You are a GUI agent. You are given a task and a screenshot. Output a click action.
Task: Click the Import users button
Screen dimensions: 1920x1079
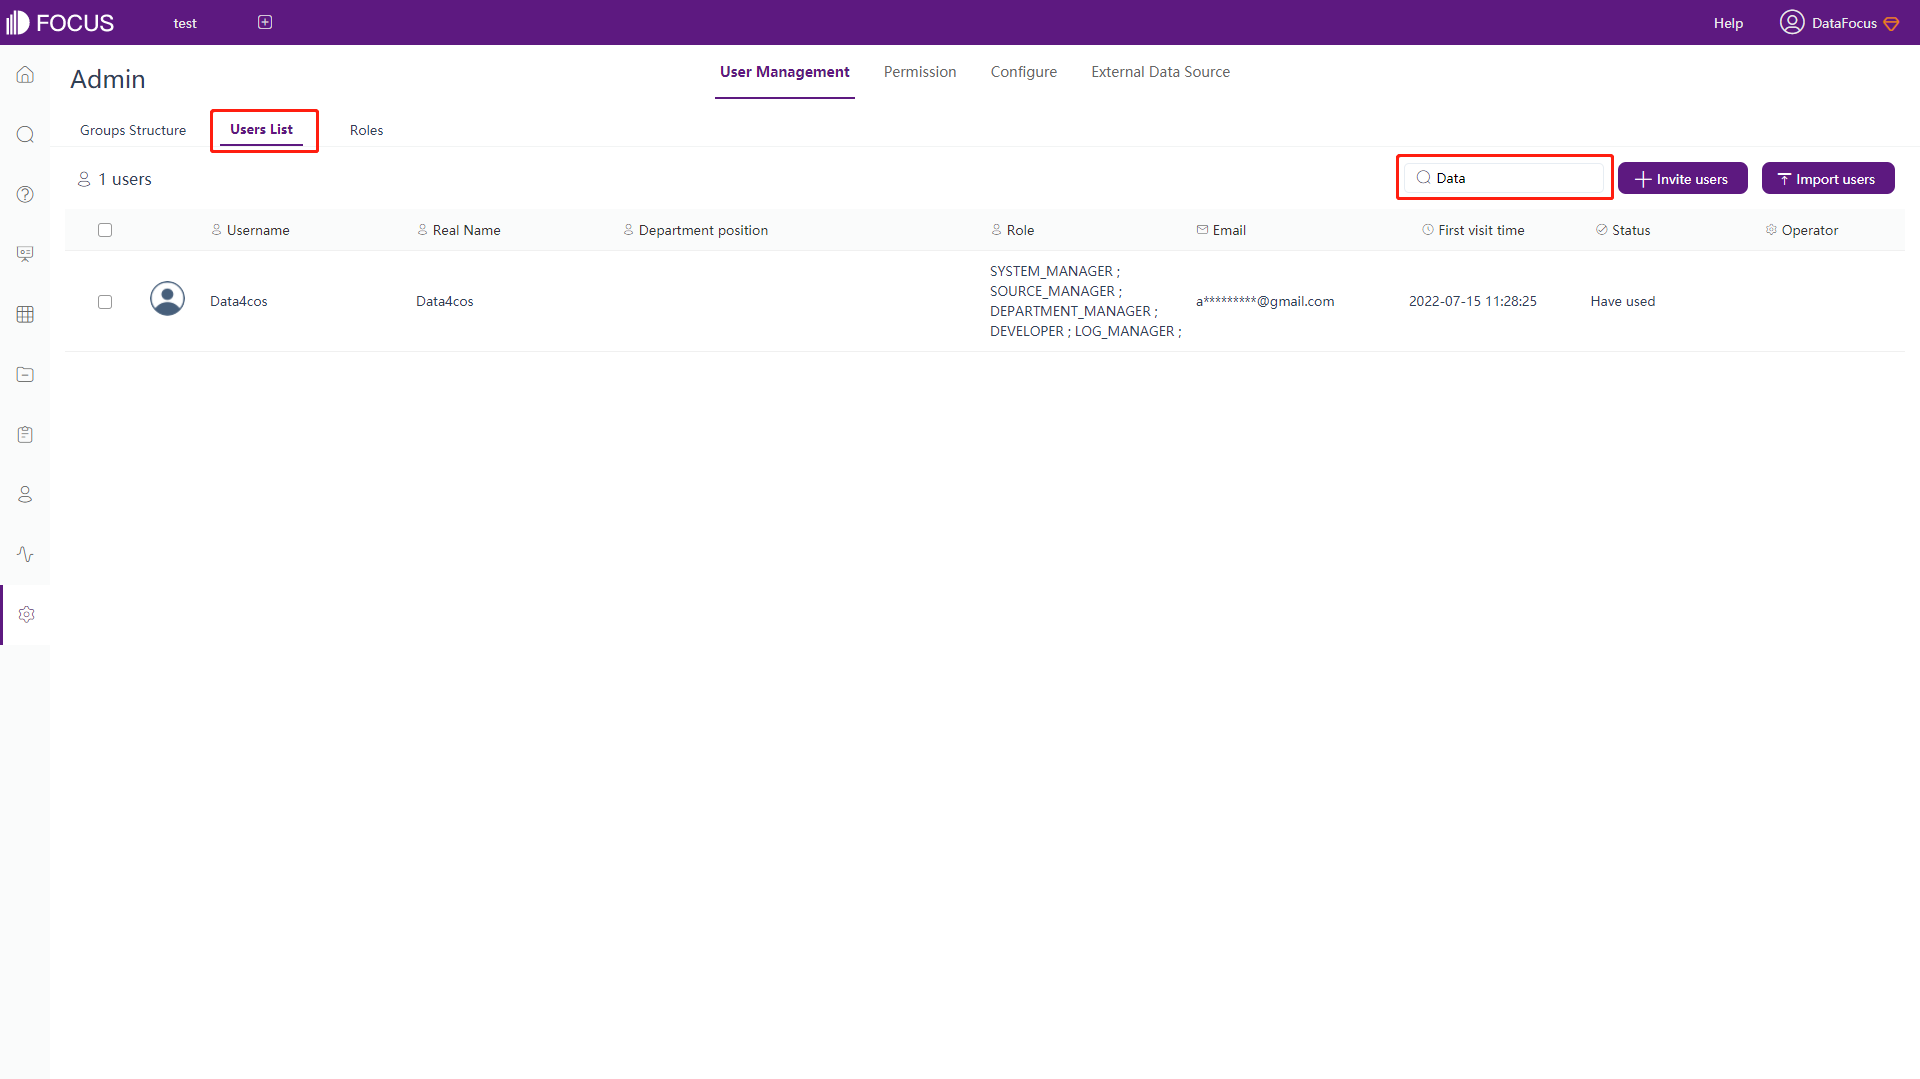click(x=1828, y=178)
